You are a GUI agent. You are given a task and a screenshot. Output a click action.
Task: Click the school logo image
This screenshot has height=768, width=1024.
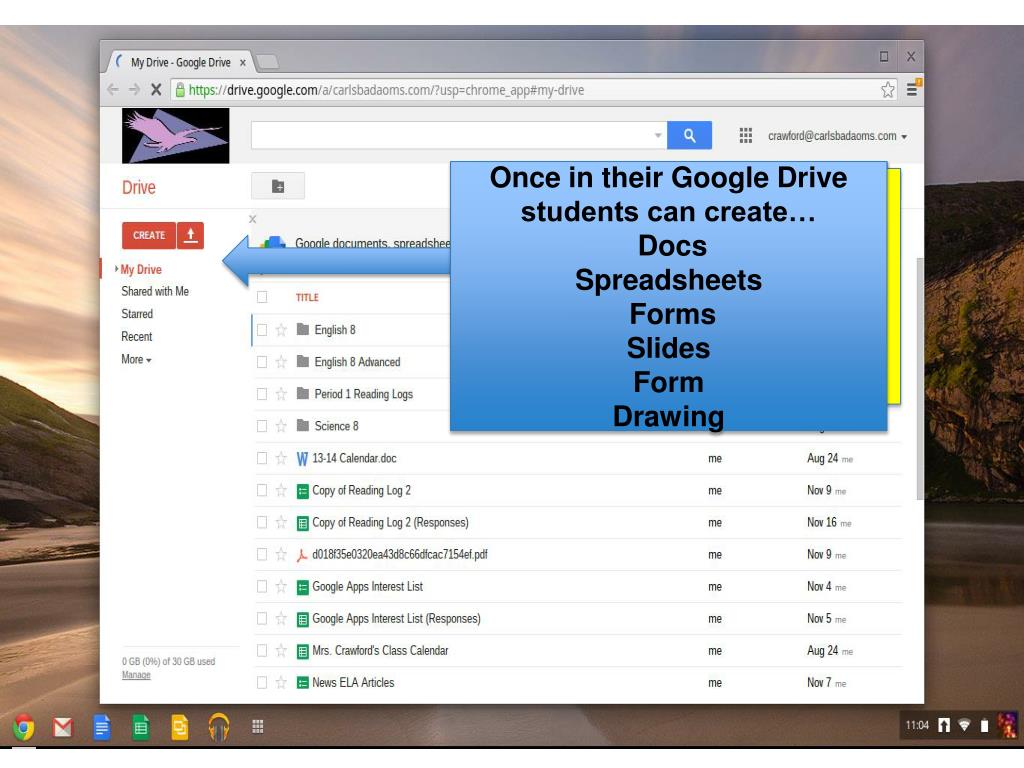(x=176, y=136)
